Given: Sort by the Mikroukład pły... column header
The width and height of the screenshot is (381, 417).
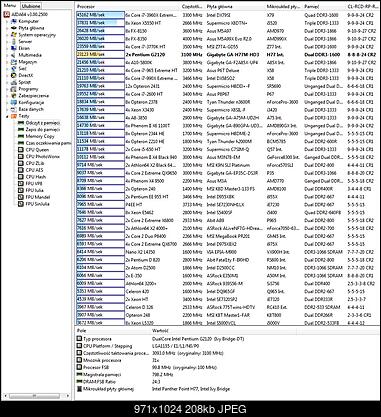Looking at the screenshot, I should point(284,7).
